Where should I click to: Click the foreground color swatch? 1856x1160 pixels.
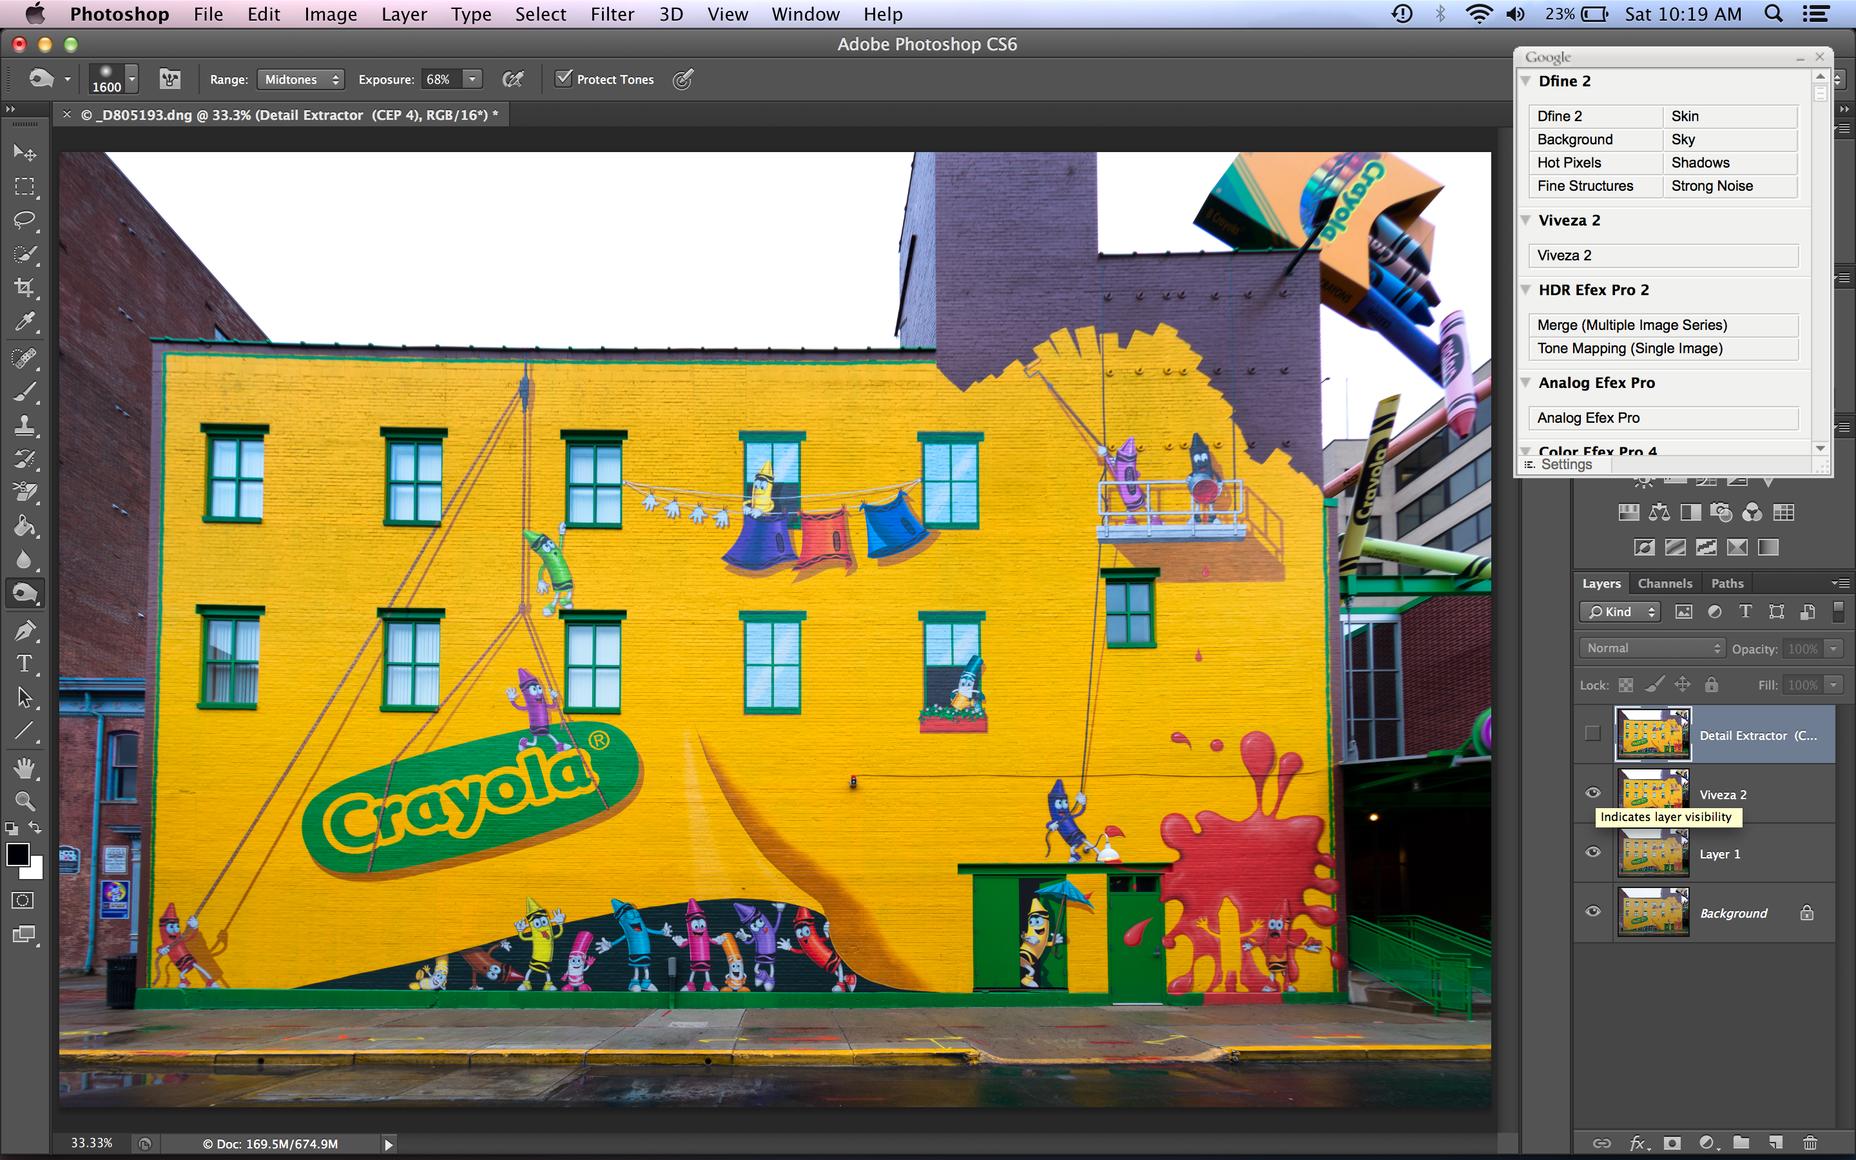[x=18, y=854]
